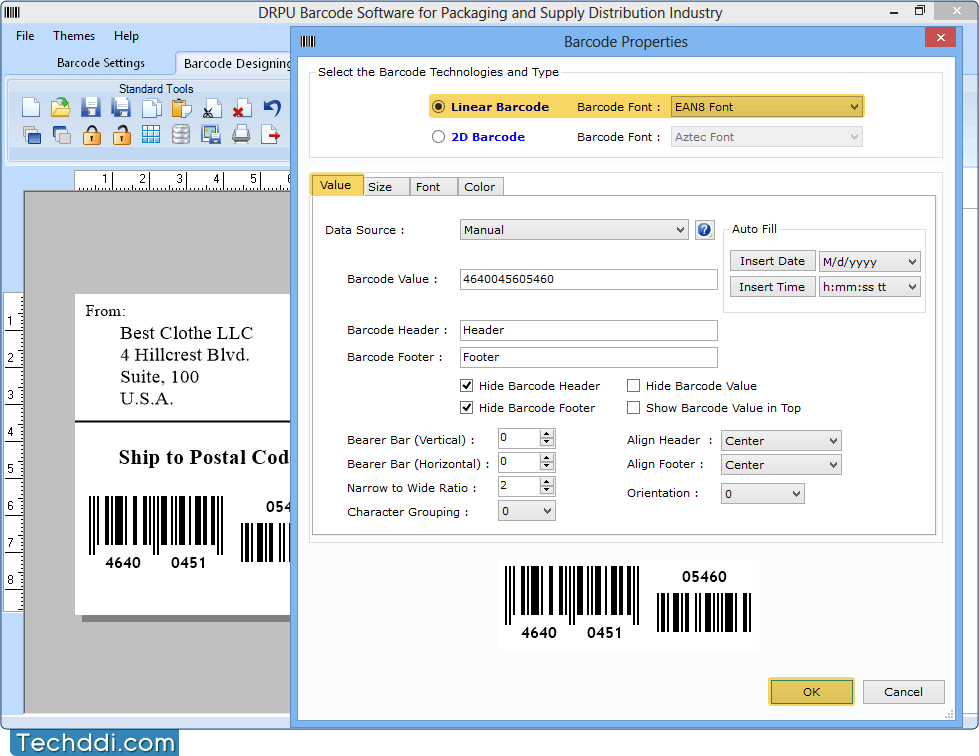The height and width of the screenshot is (756, 979).
Task: Click the blue grid icon
Action: (x=150, y=134)
